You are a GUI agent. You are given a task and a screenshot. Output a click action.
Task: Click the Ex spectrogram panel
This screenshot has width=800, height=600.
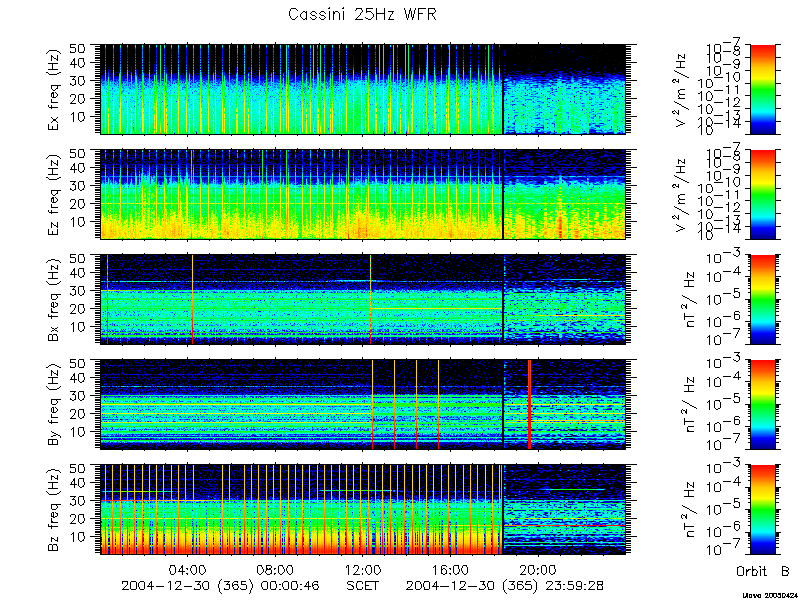(363, 89)
